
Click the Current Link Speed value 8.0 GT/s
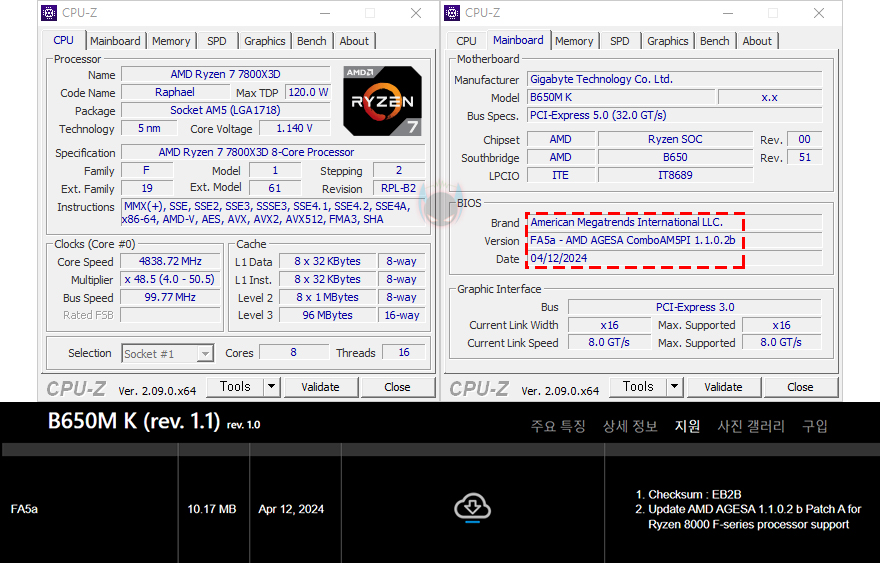609,342
